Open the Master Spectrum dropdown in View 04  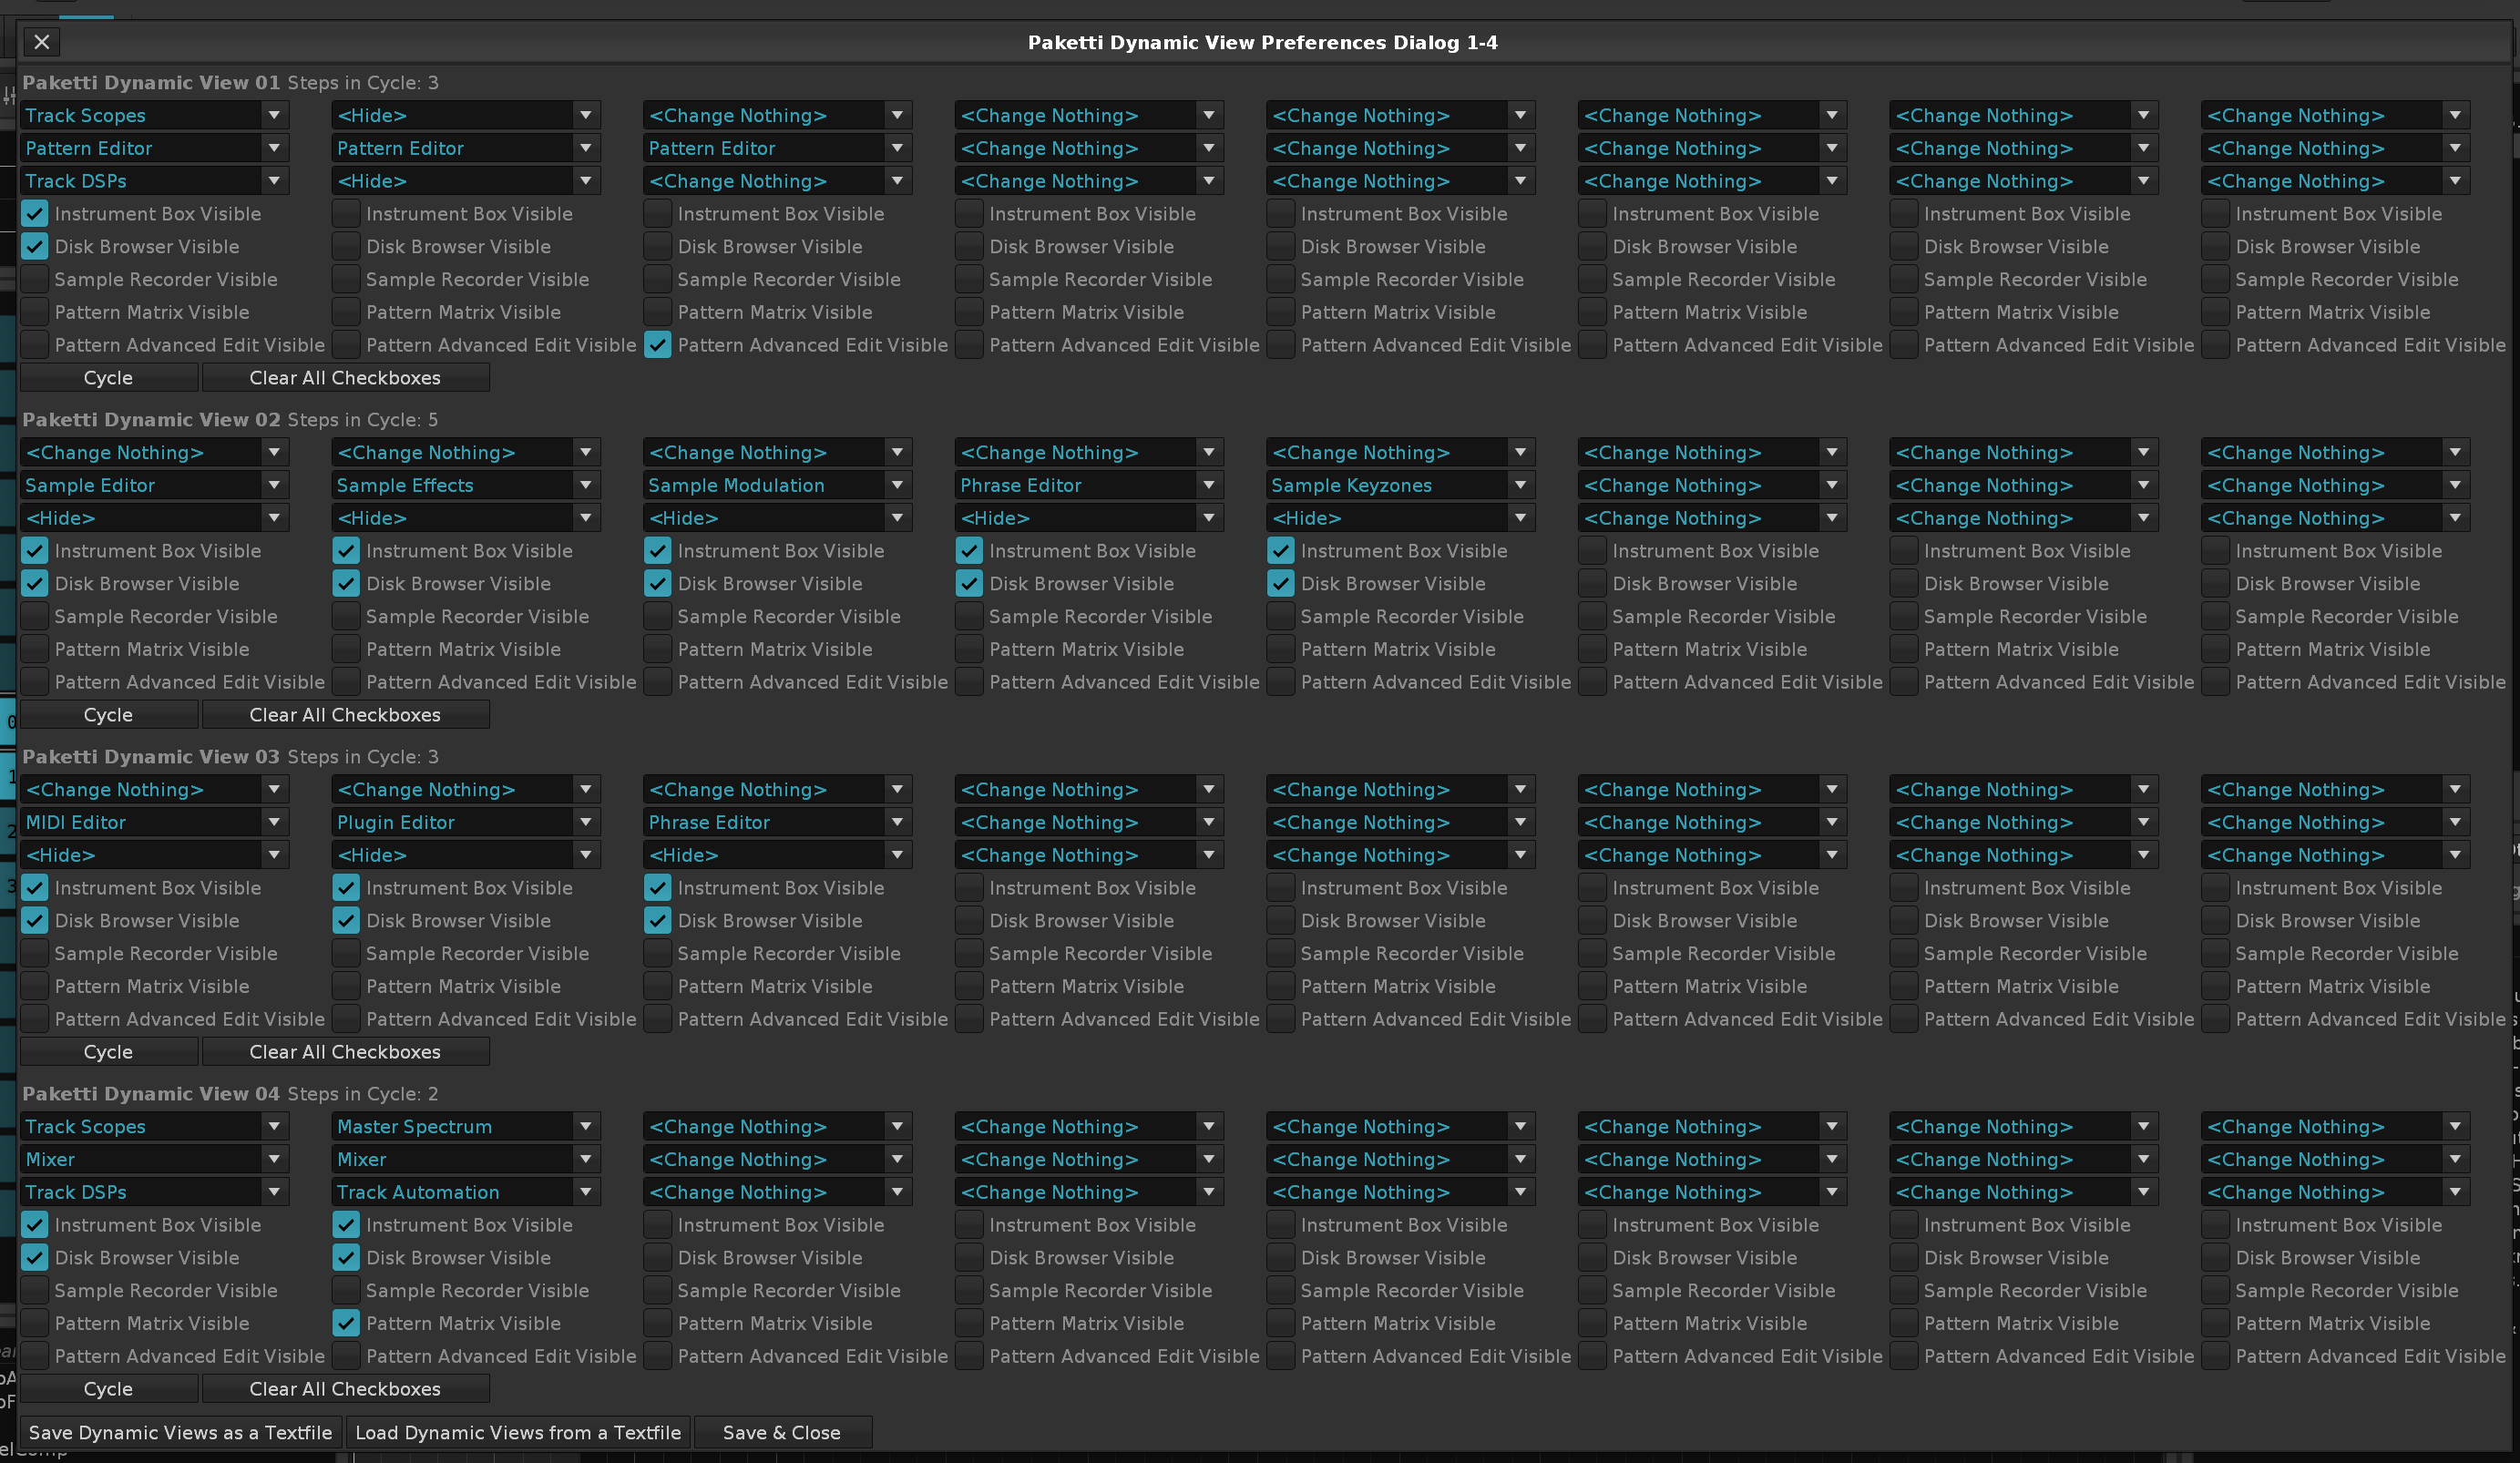click(x=466, y=1126)
